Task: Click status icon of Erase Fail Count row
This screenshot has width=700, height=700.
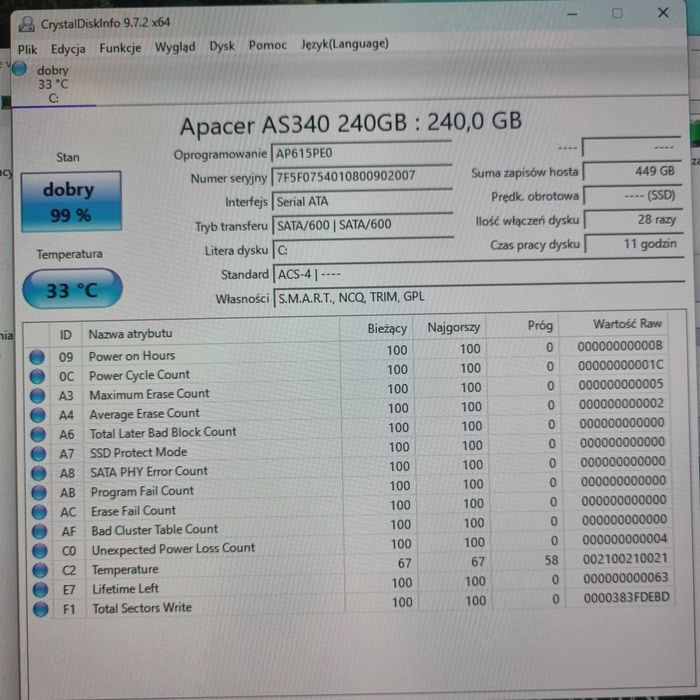Action: click(39, 512)
